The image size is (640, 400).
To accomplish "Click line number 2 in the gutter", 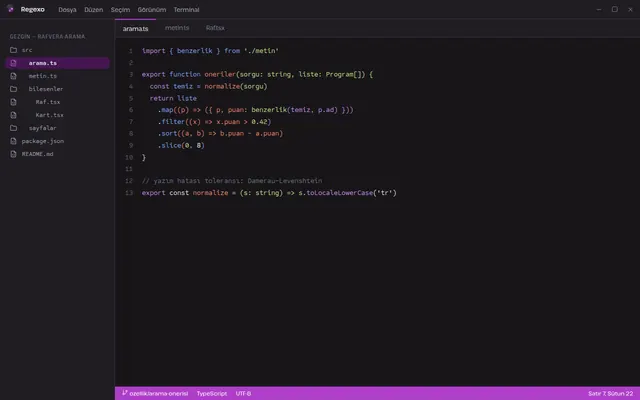I will tap(131, 62).
